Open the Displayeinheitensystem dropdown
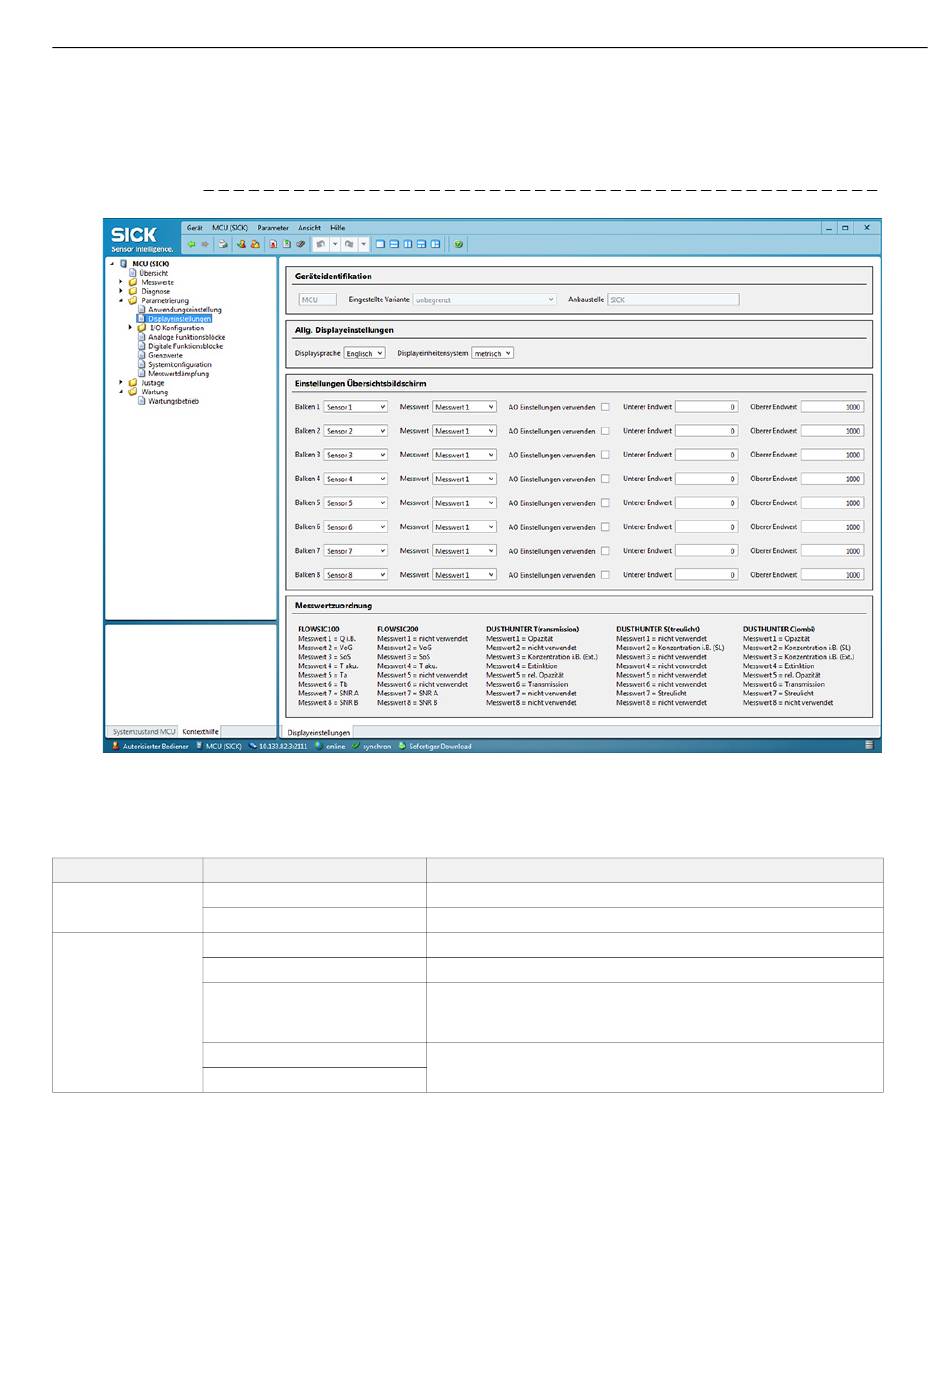Image resolution: width=950 pixels, height=1388 pixels. (492, 353)
